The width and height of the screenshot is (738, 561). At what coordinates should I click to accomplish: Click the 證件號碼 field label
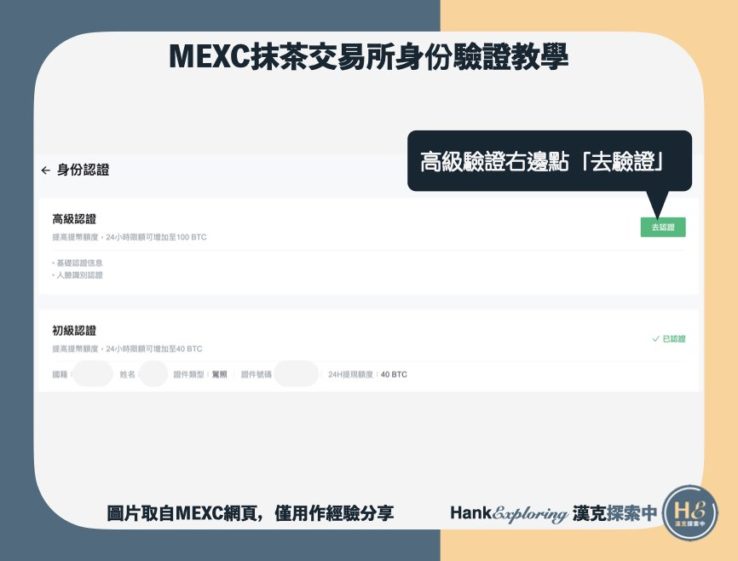click(256, 375)
